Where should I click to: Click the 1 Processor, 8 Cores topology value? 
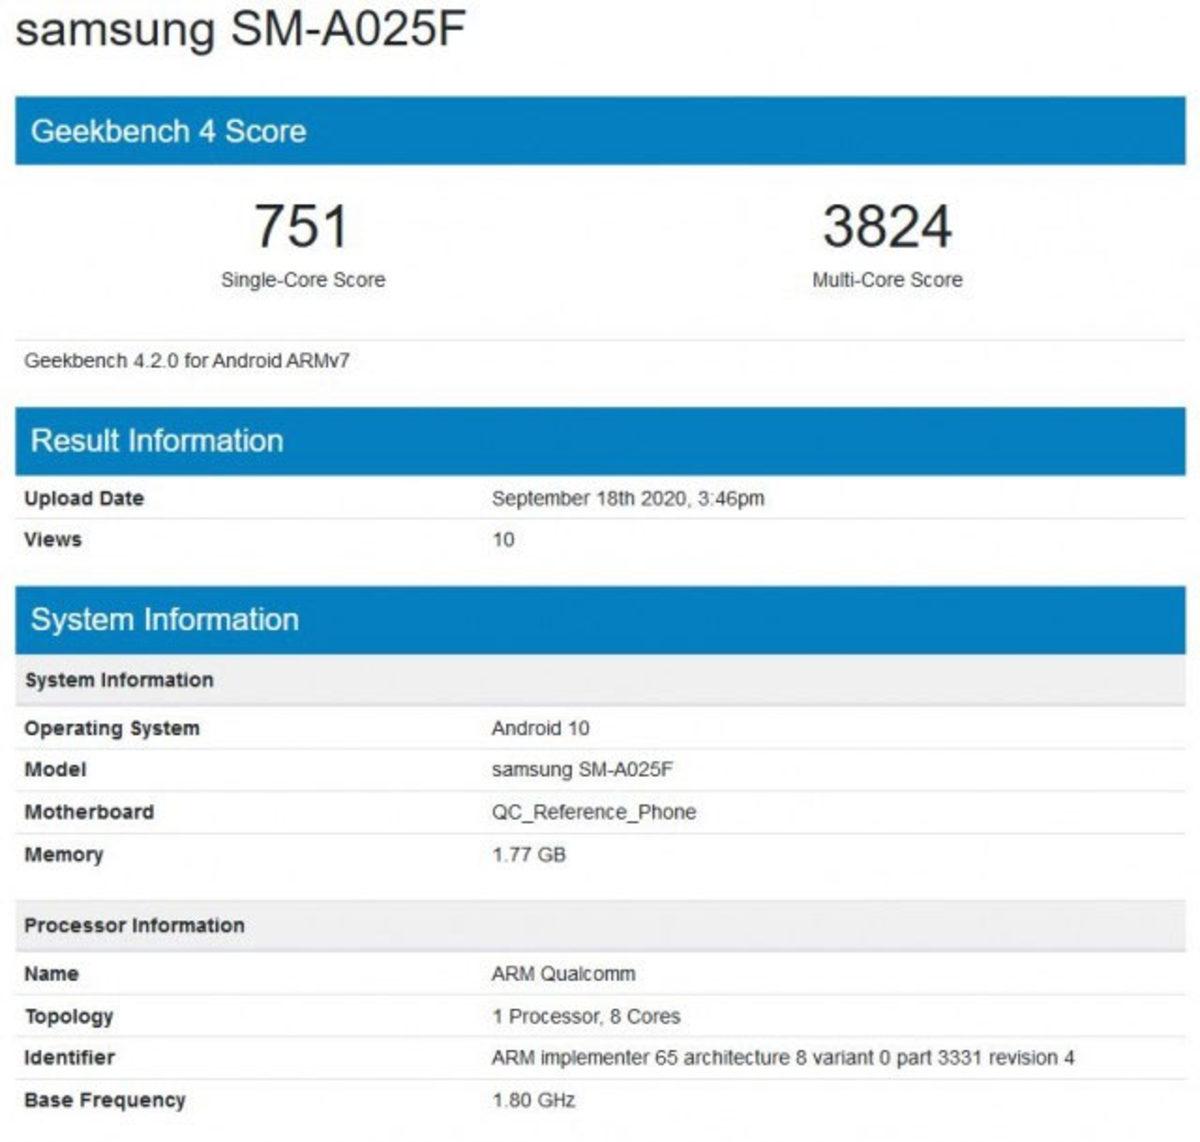[x=583, y=1015]
